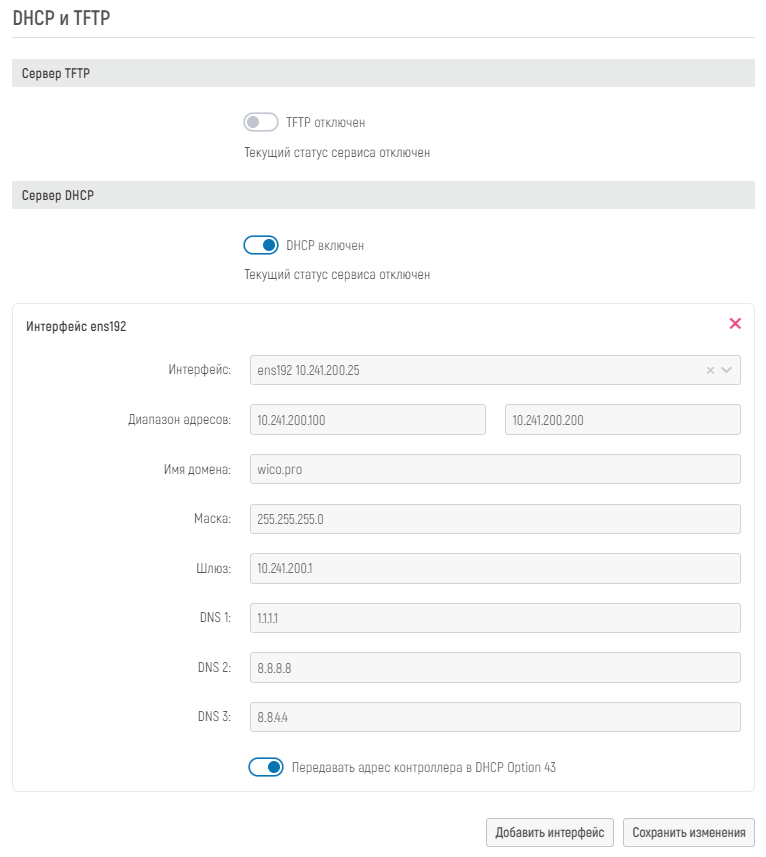Edit the subnet mask field 255.255.255.0
The height and width of the screenshot is (857, 766).
pos(494,519)
